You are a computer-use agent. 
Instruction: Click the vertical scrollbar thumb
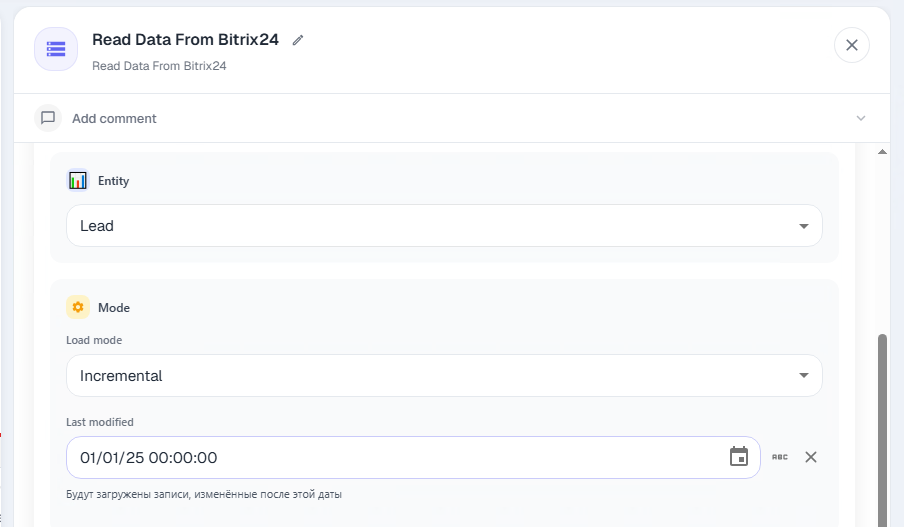point(882,430)
